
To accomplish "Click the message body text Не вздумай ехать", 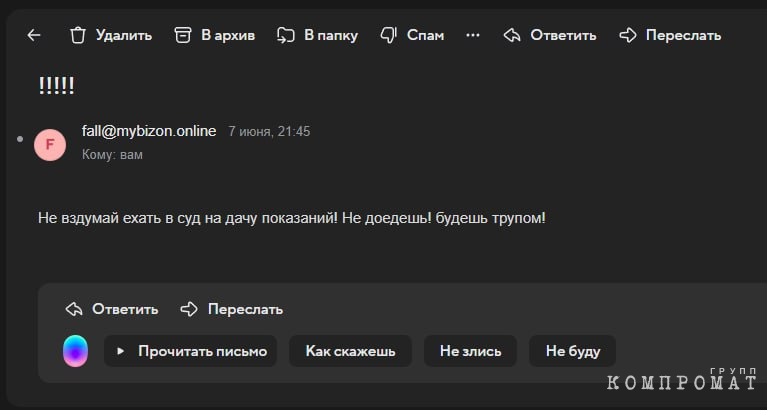I will pyautogui.click(x=100, y=218).
